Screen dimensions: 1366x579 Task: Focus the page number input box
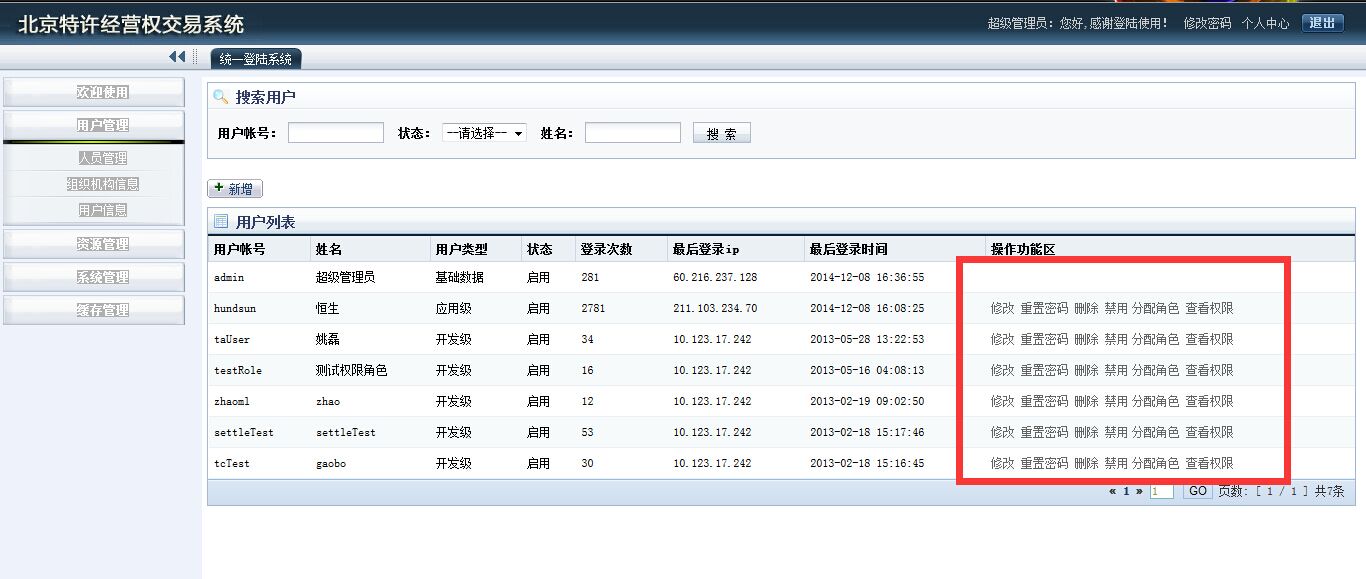[x=1161, y=492]
